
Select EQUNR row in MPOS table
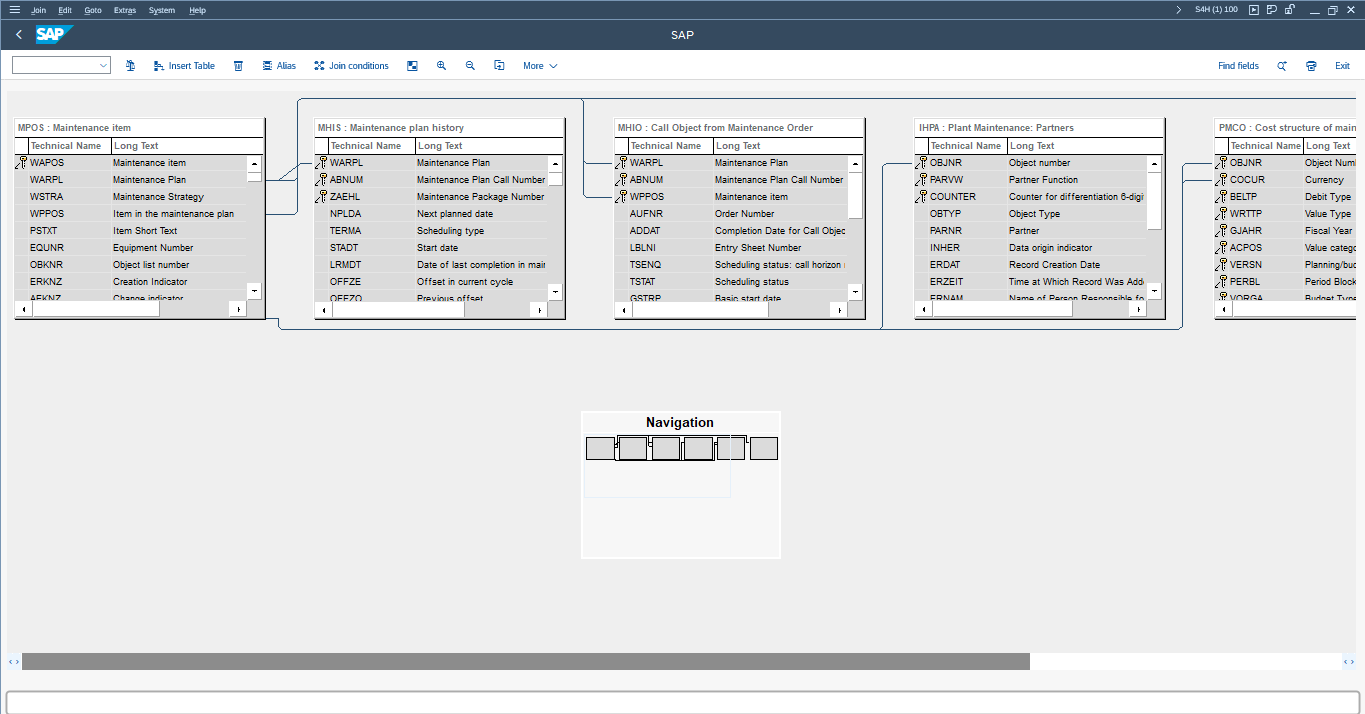(47, 248)
